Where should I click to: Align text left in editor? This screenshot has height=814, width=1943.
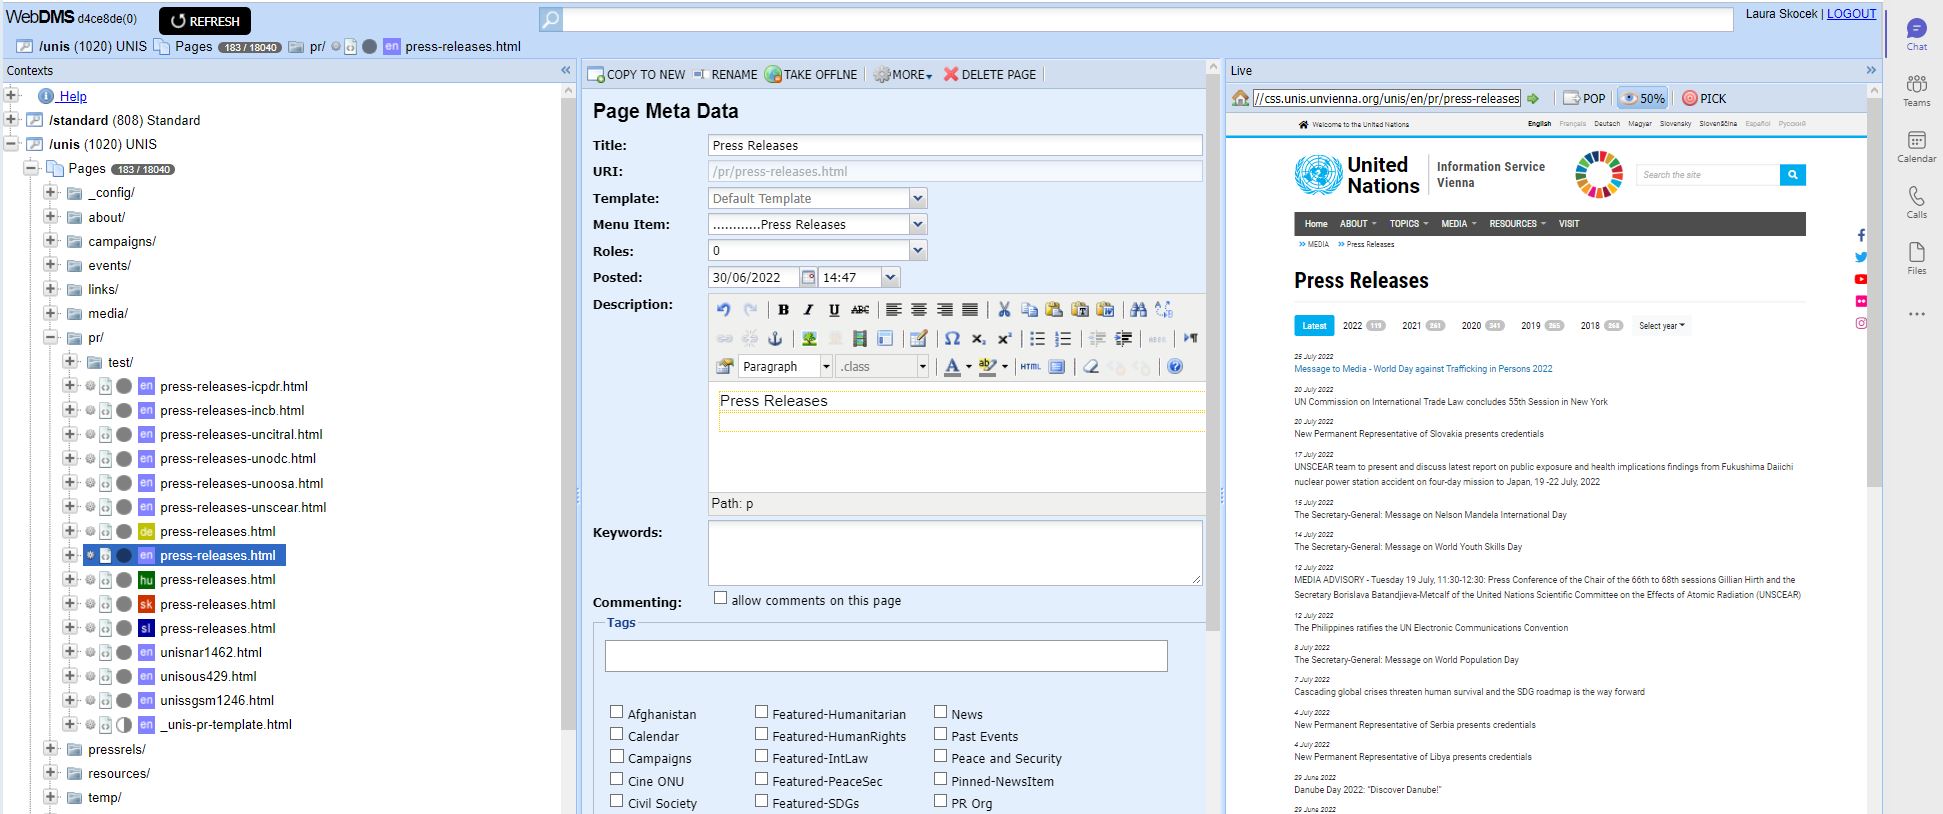click(x=894, y=310)
